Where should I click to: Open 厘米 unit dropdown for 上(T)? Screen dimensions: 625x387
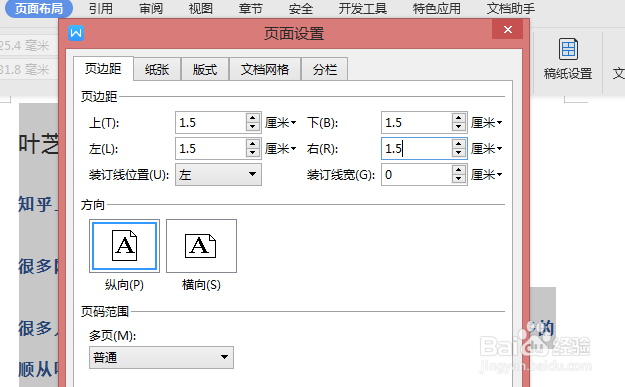click(x=281, y=122)
